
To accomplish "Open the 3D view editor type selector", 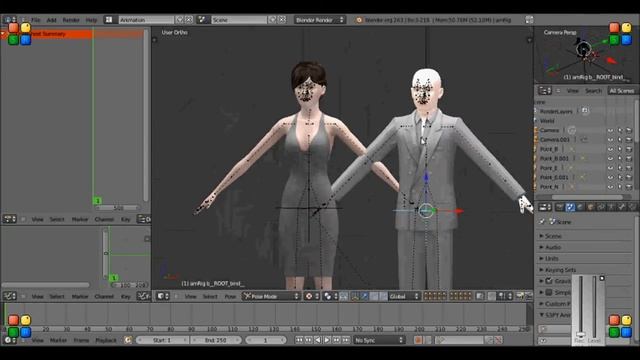I will (163, 296).
